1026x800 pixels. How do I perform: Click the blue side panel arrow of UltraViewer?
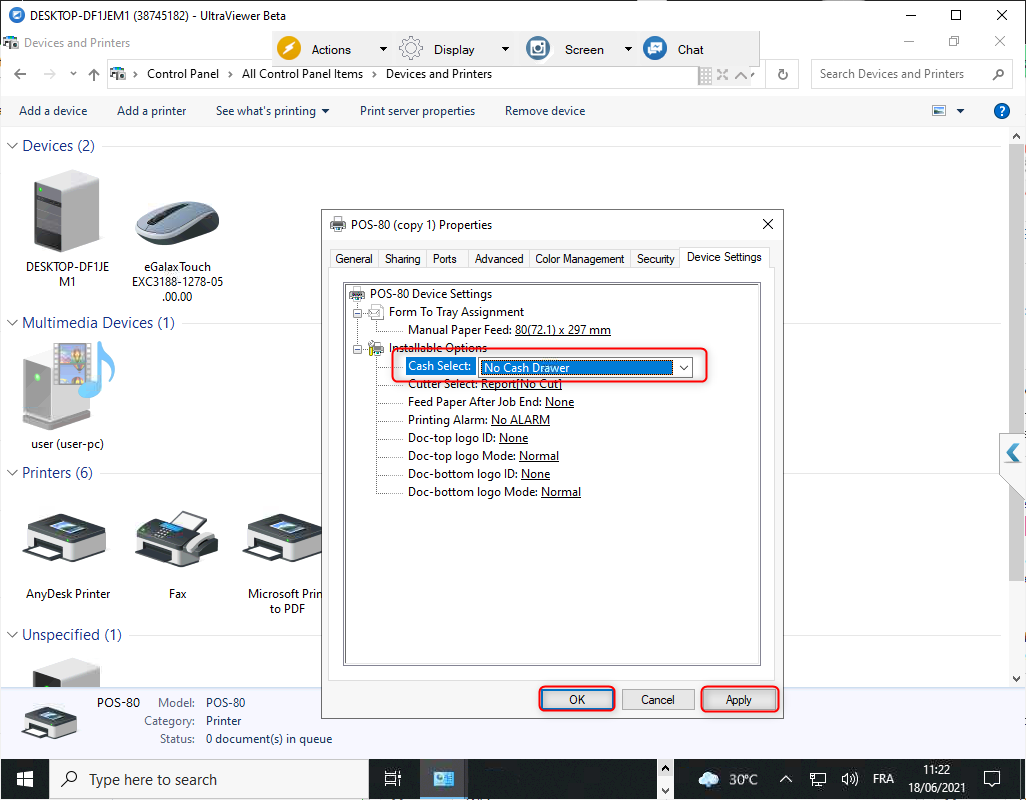pos(1013,453)
